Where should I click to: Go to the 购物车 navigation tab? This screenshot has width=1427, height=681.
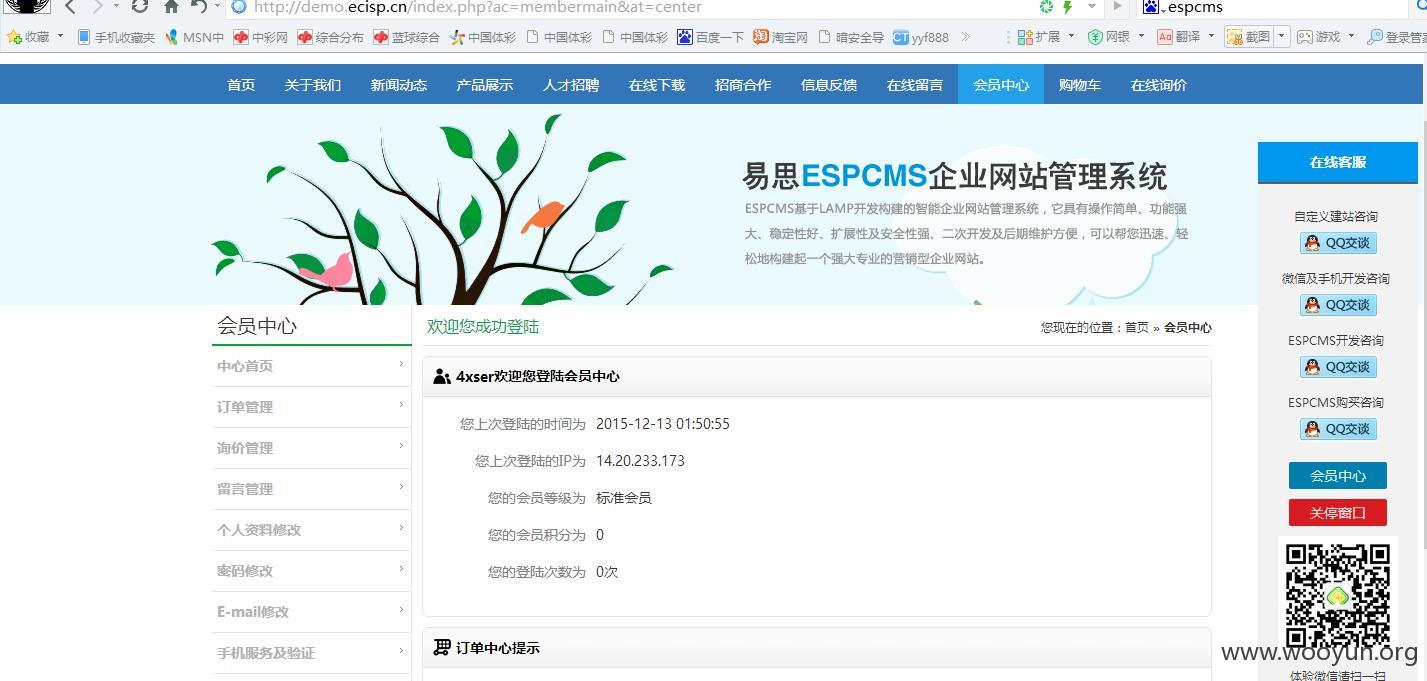coord(1080,85)
